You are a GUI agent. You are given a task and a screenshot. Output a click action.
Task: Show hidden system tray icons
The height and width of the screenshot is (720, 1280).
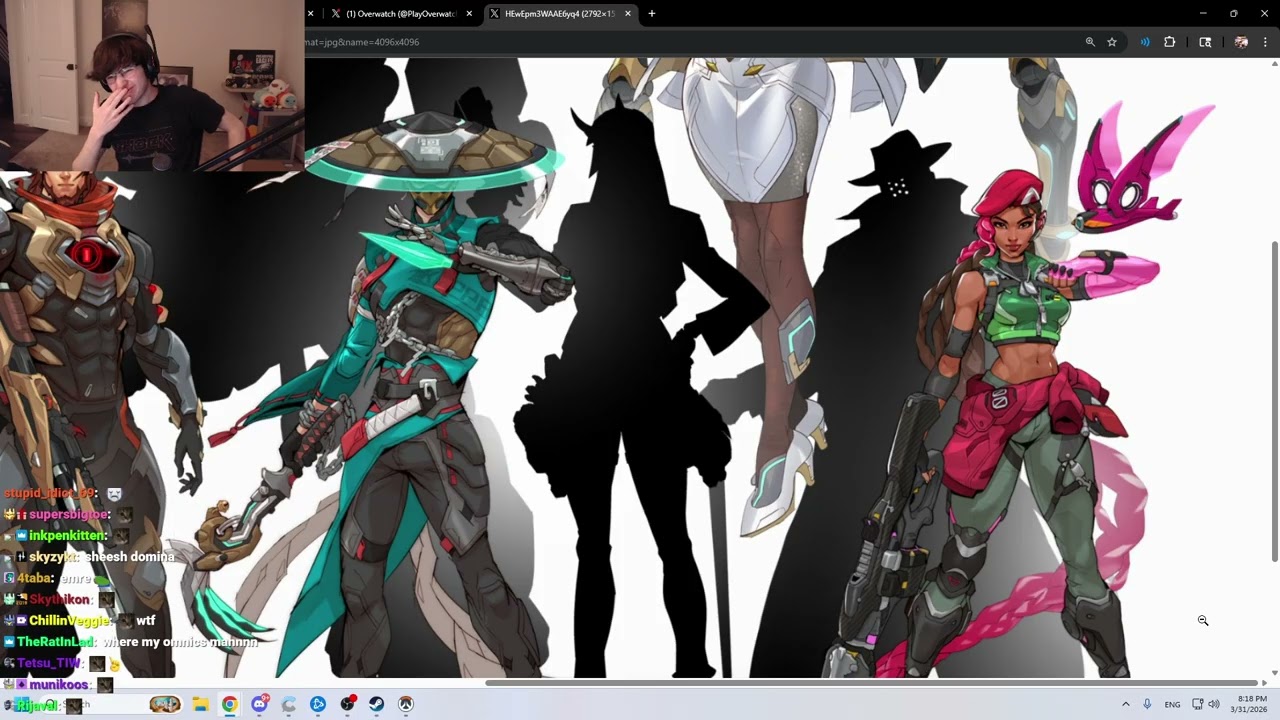pos(1125,704)
